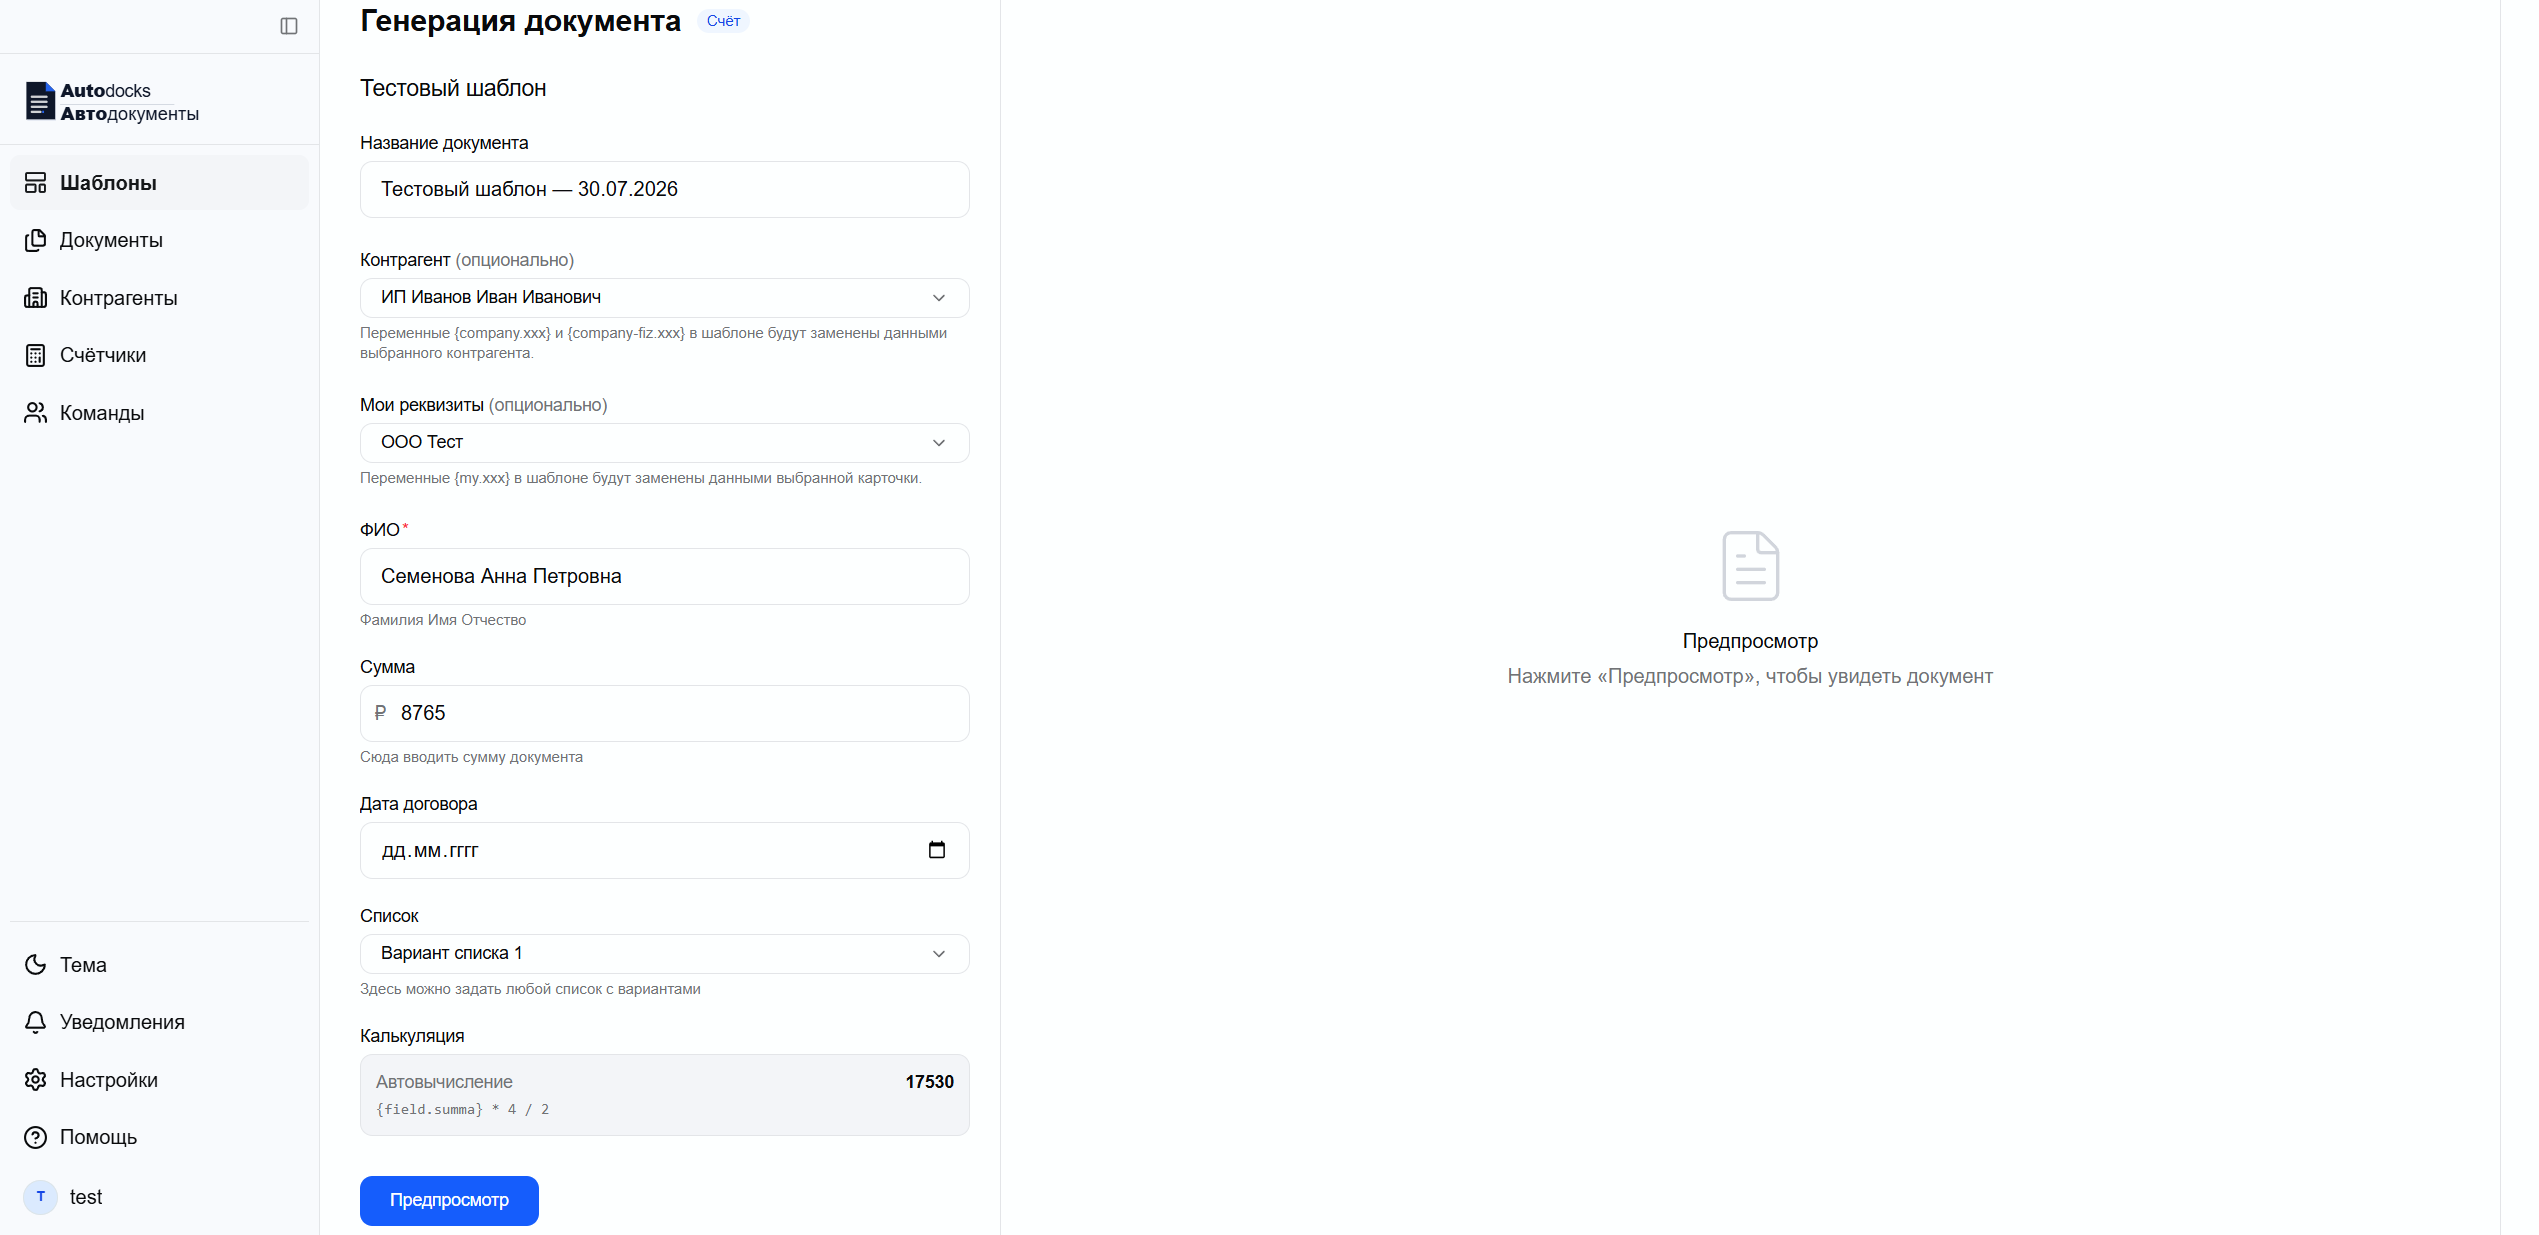Click the formula {field.summa} * 4 / 2
Viewport: 2539px width, 1235px height.
click(462, 1110)
